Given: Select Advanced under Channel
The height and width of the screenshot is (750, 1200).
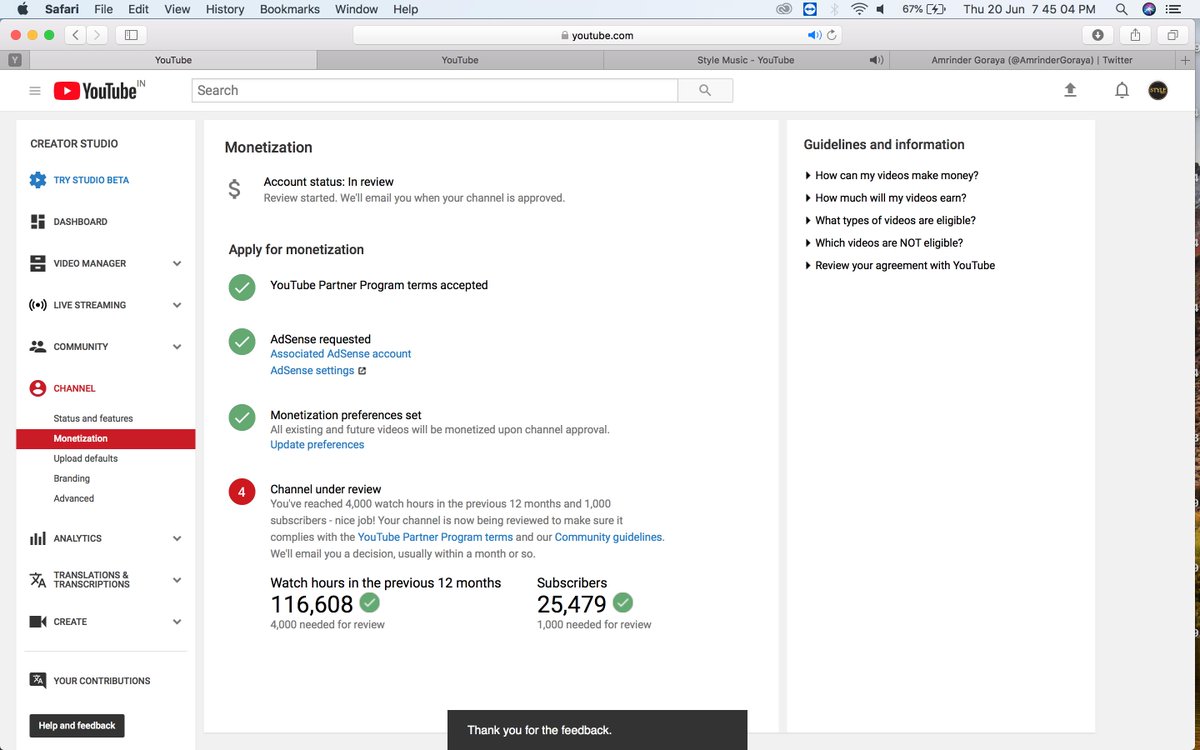Looking at the screenshot, I should [74, 498].
